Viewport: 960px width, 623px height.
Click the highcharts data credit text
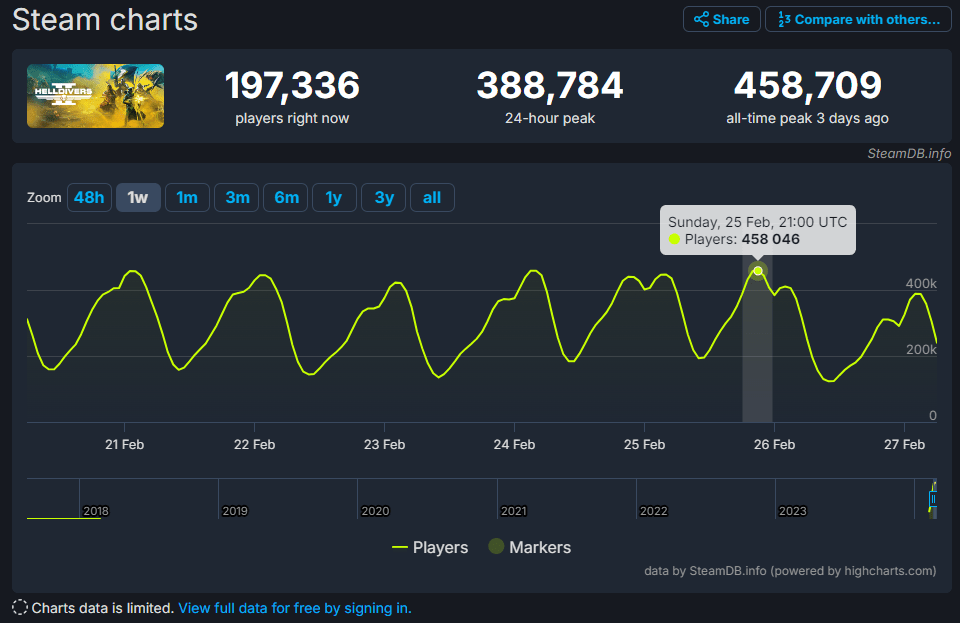pos(790,570)
